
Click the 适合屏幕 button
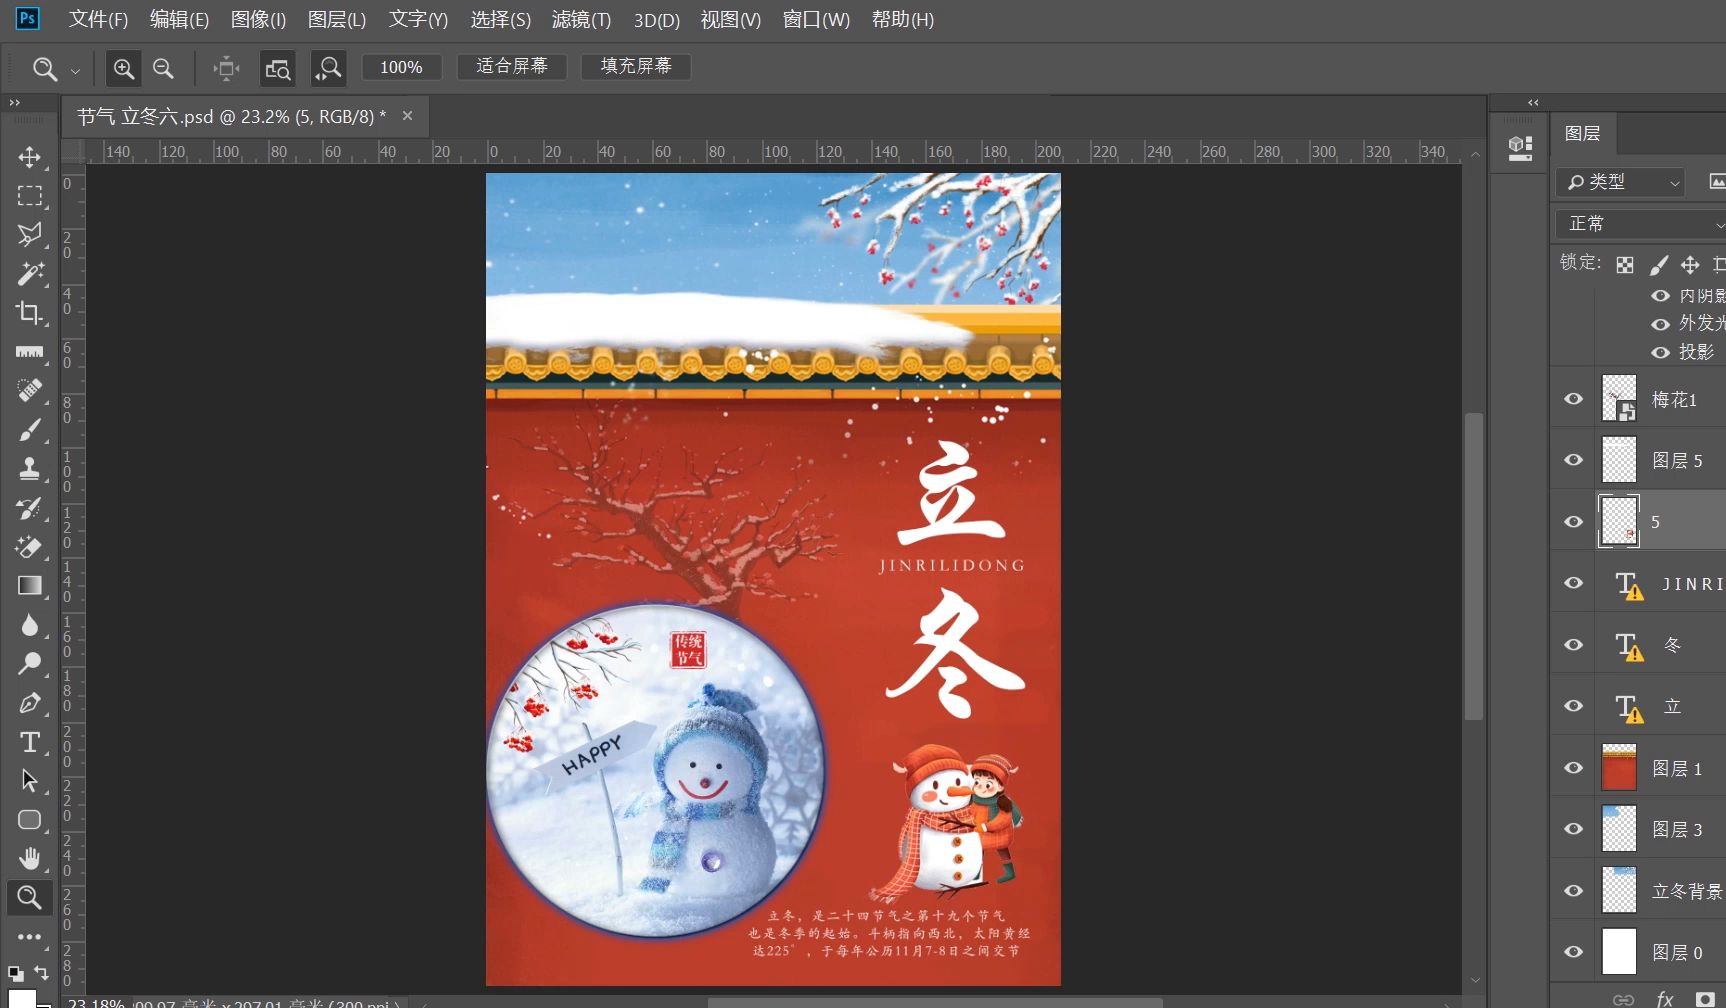(x=512, y=66)
